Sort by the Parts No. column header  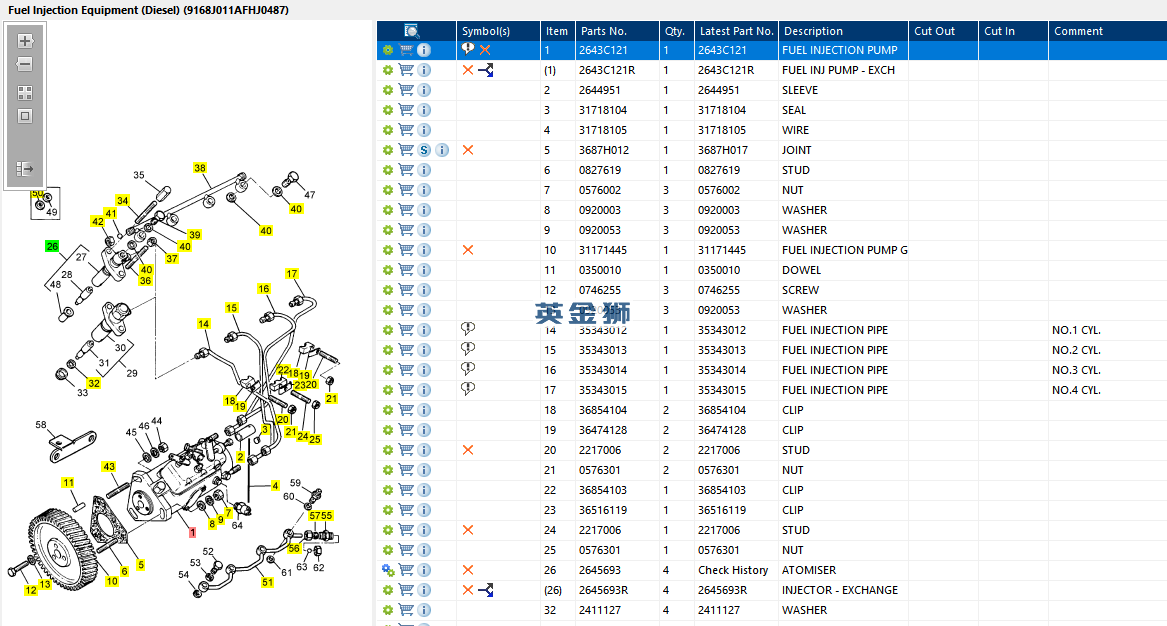pos(603,31)
